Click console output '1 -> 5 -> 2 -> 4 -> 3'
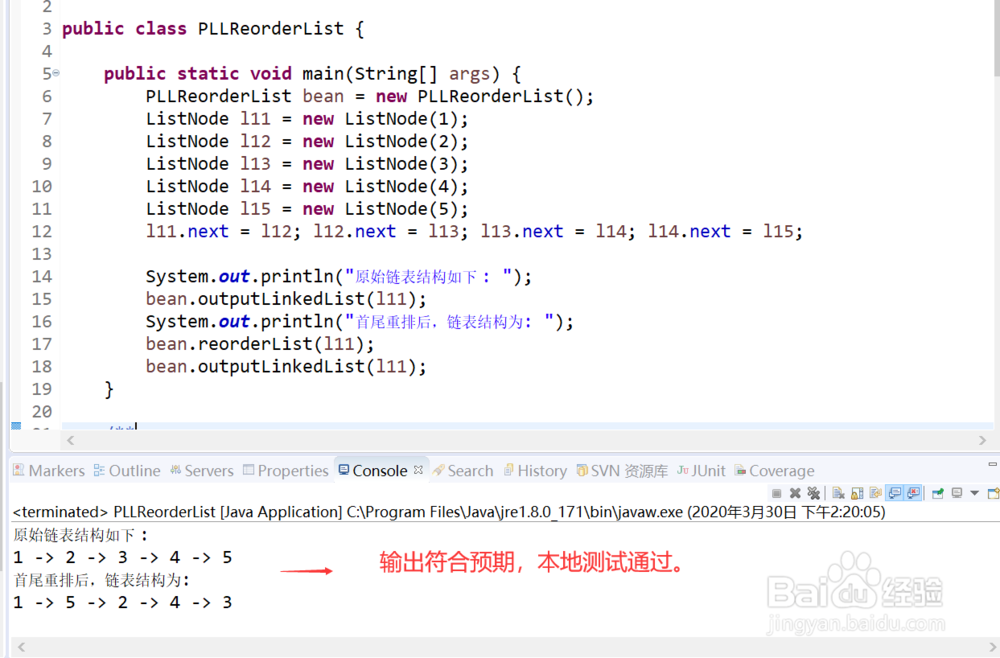The width and height of the screenshot is (1000, 658). tap(122, 603)
